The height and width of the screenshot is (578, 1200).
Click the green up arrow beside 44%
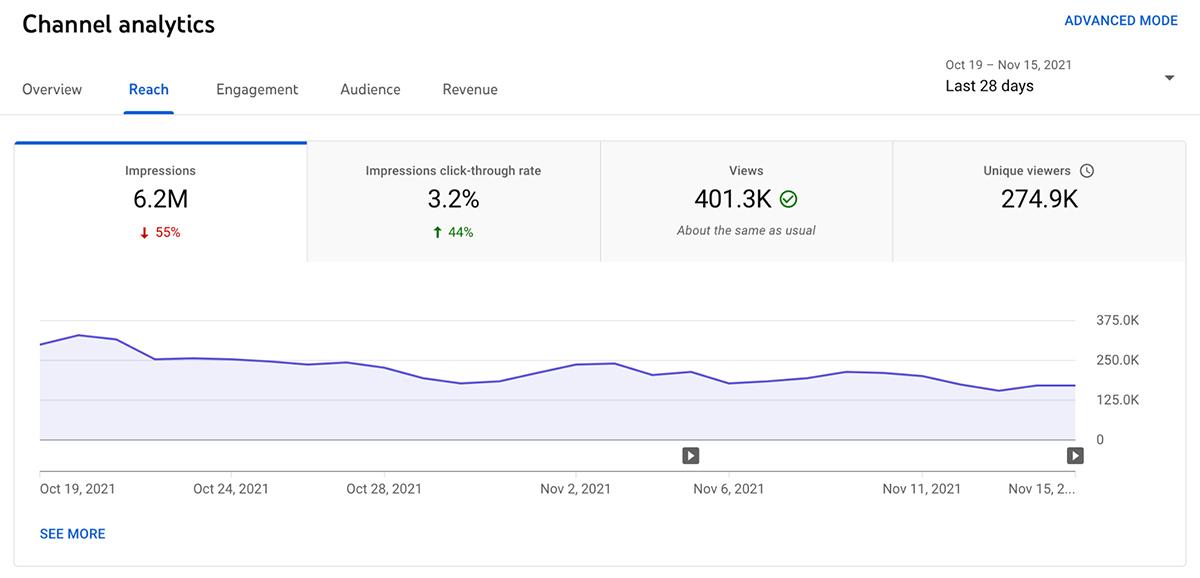pyautogui.click(x=436, y=231)
